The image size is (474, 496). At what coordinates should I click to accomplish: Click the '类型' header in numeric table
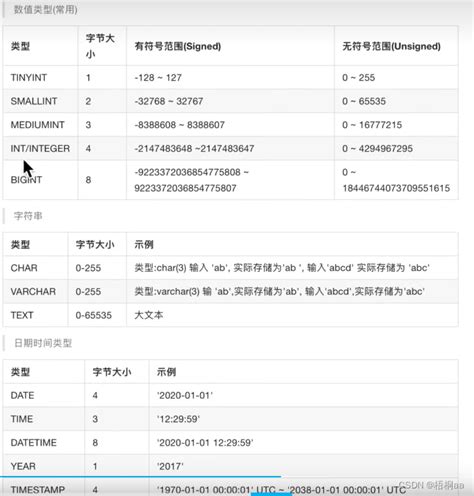[x=20, y=46]
